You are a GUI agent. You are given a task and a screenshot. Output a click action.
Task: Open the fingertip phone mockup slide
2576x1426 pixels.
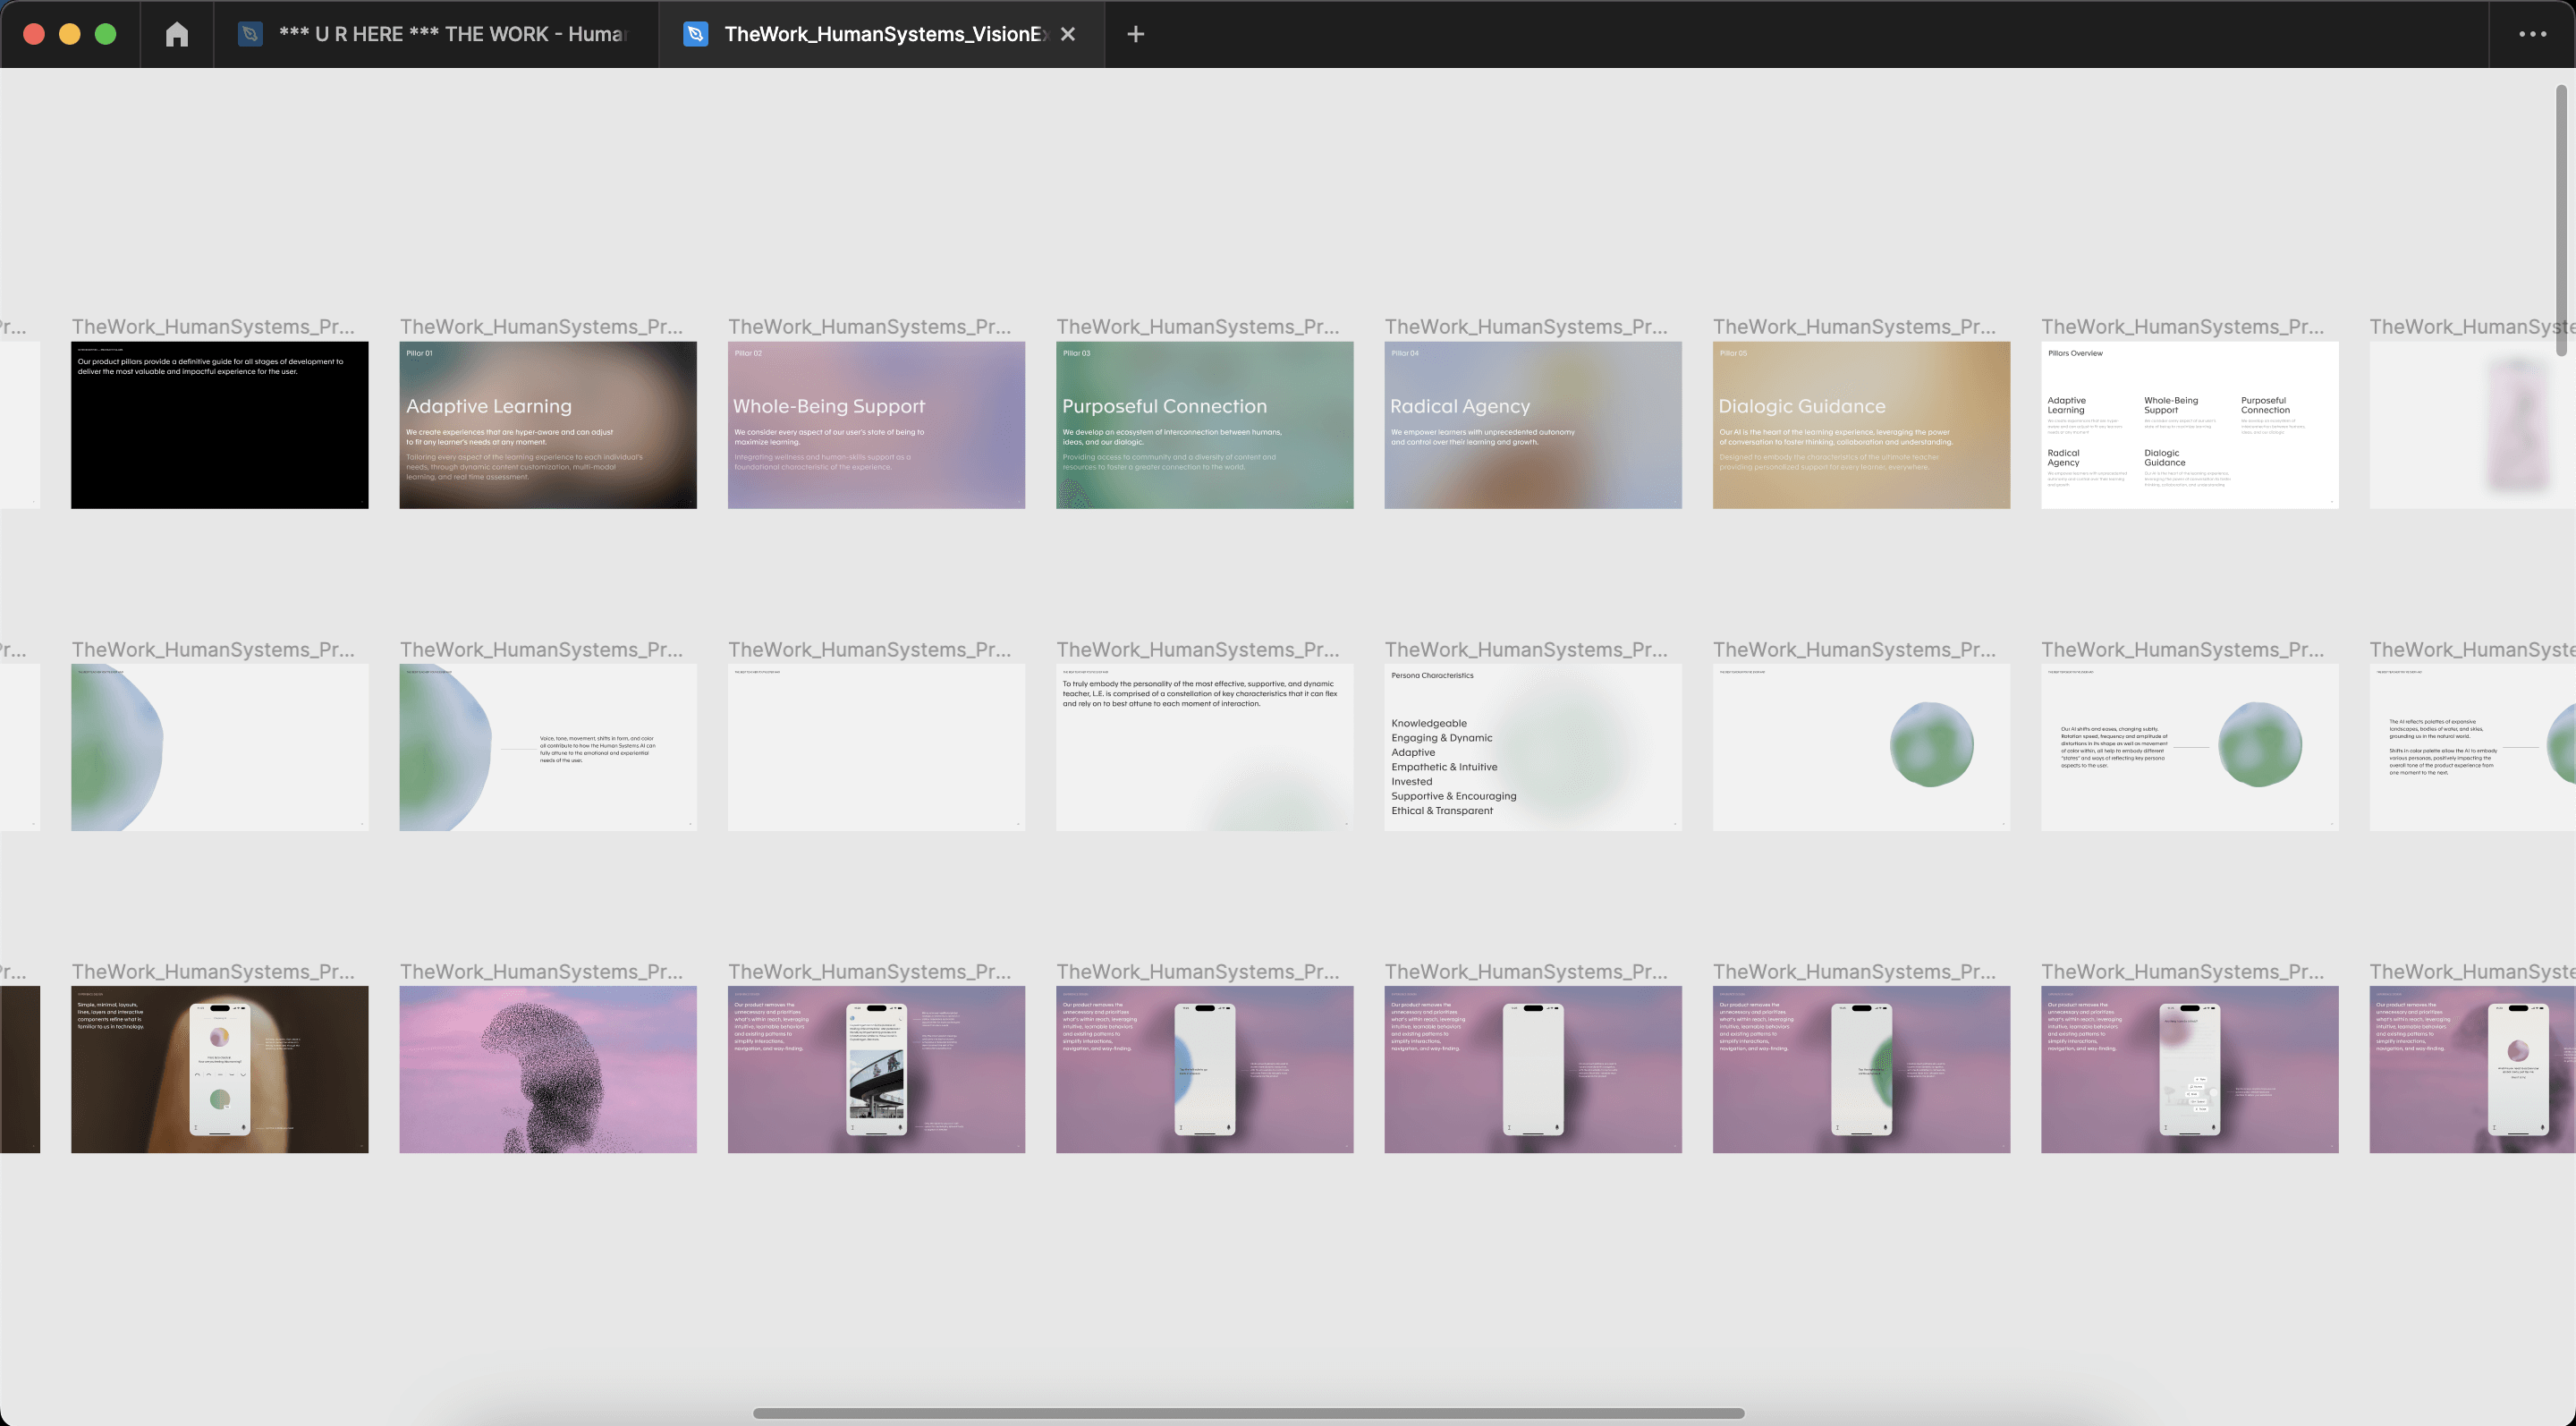tap(219, 1069)
